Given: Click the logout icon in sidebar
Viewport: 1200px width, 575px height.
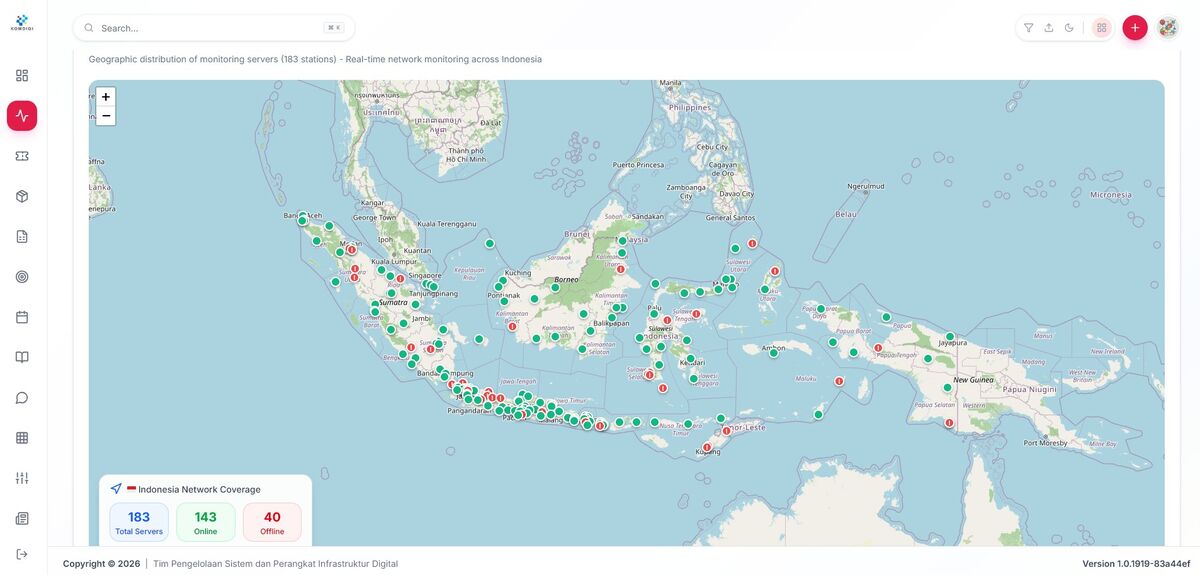Looking at the screenshot, I should 22,554.
